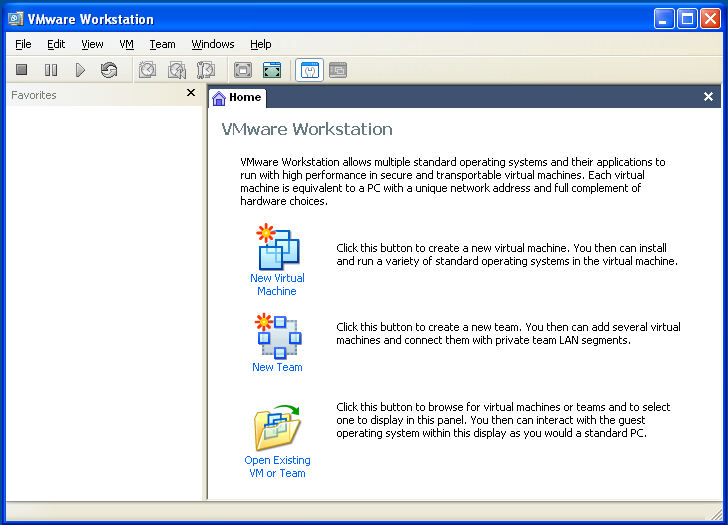The height and width of the screenshot is (525, 728).
Task: Click the New Virtual Machine link text
Action: point(277,285)
